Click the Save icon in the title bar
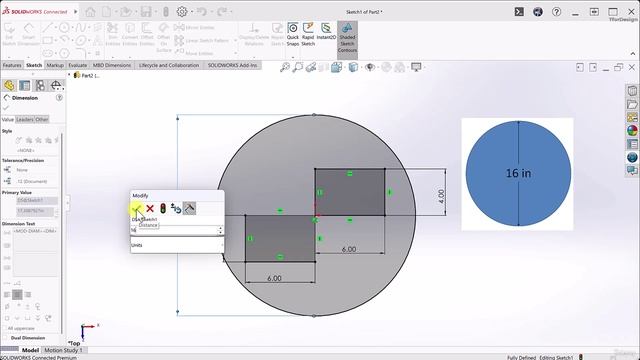This screenshot has height=360, width=640. (x=146, y=12)
